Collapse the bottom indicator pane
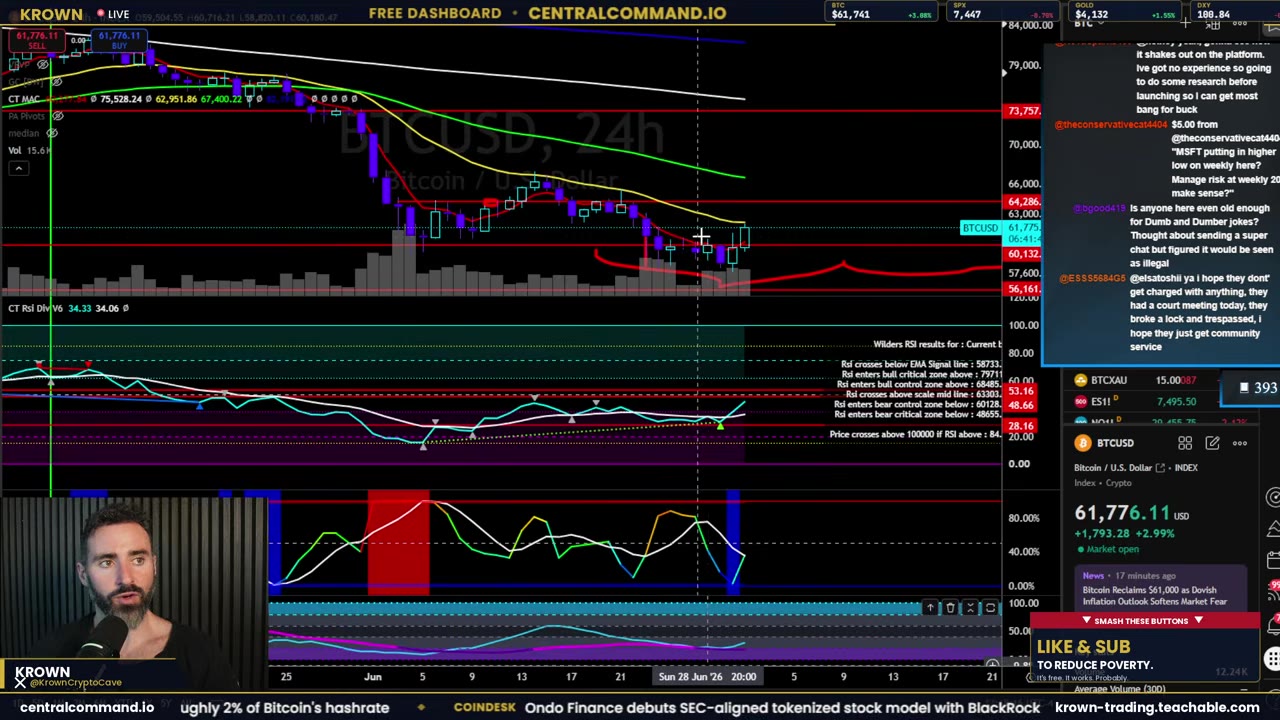Screen dimensions: 1280x720 [970, 608]
